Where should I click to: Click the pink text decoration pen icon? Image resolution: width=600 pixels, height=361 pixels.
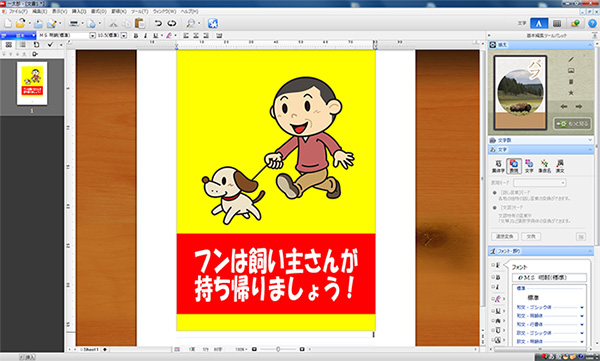pyautogui.click(x=169, y=35)
